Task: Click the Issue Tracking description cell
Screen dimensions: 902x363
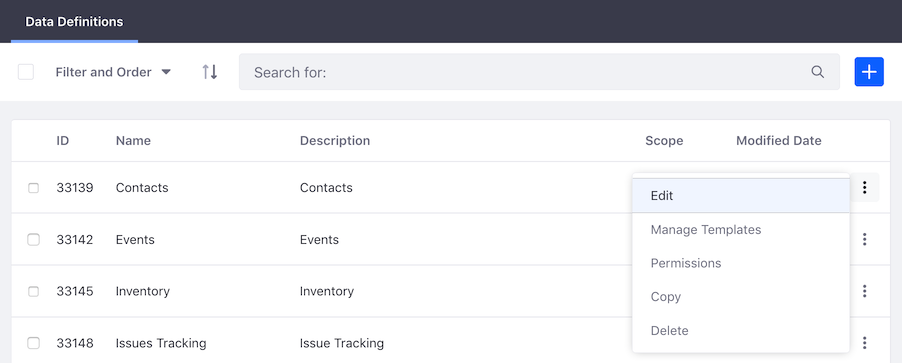Action: pos(342,343)
